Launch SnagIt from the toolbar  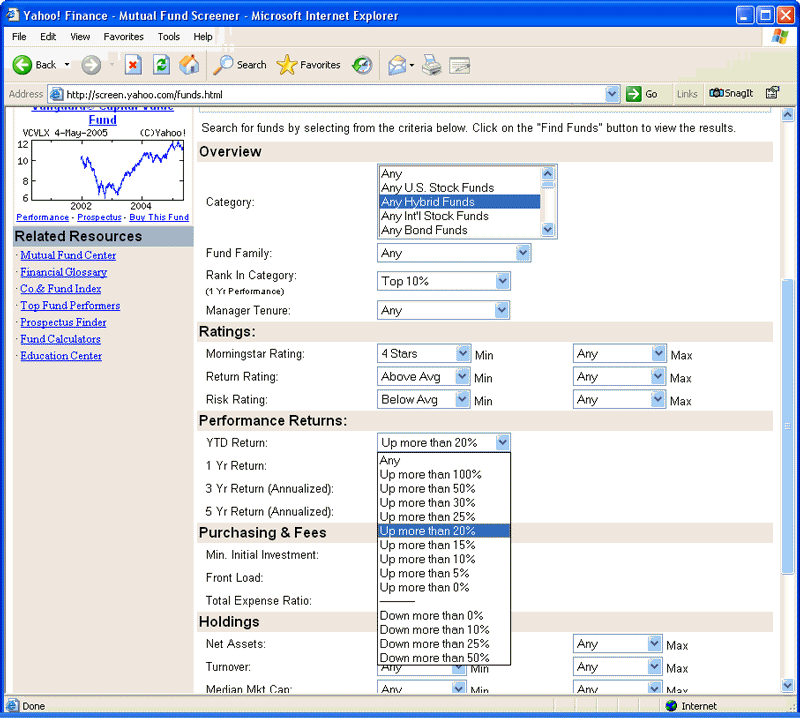pyautogui.click(x=731, y=93)
